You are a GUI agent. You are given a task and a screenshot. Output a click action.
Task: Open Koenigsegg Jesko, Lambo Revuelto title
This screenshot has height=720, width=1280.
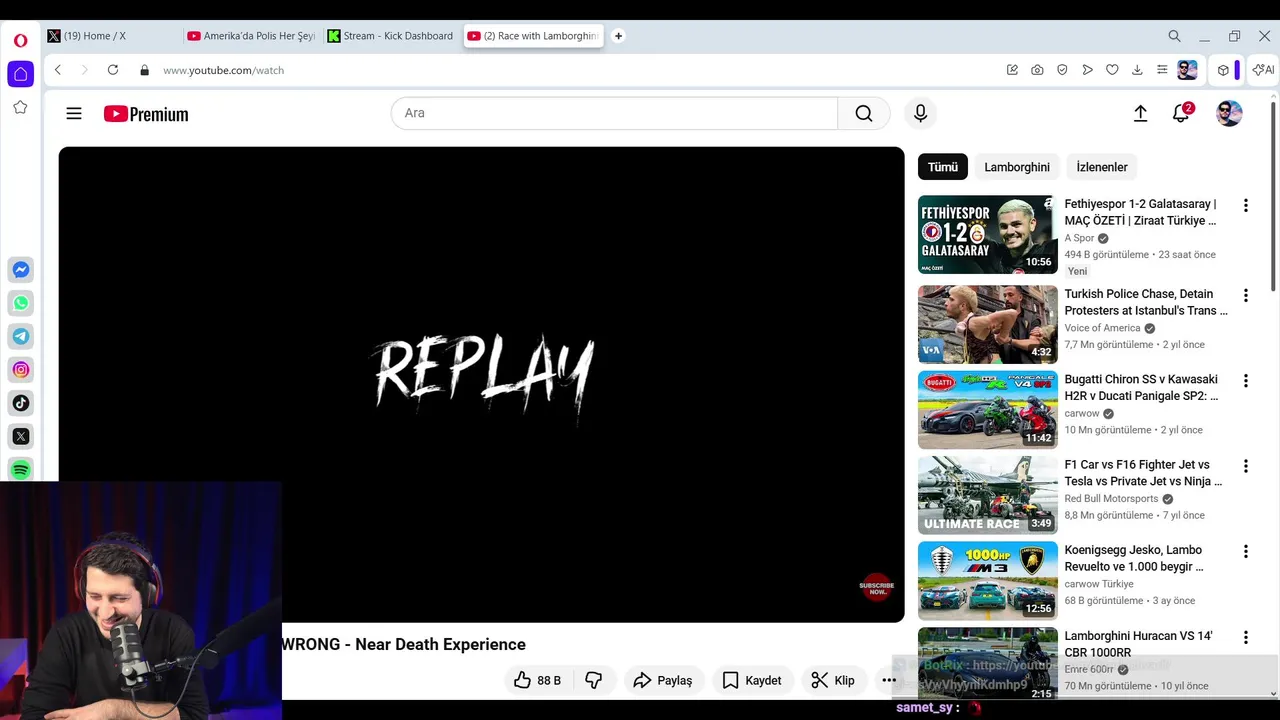1134,558
